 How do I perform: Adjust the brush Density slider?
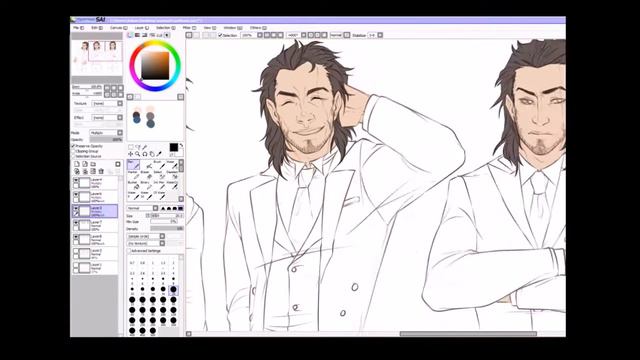(167, 229)
